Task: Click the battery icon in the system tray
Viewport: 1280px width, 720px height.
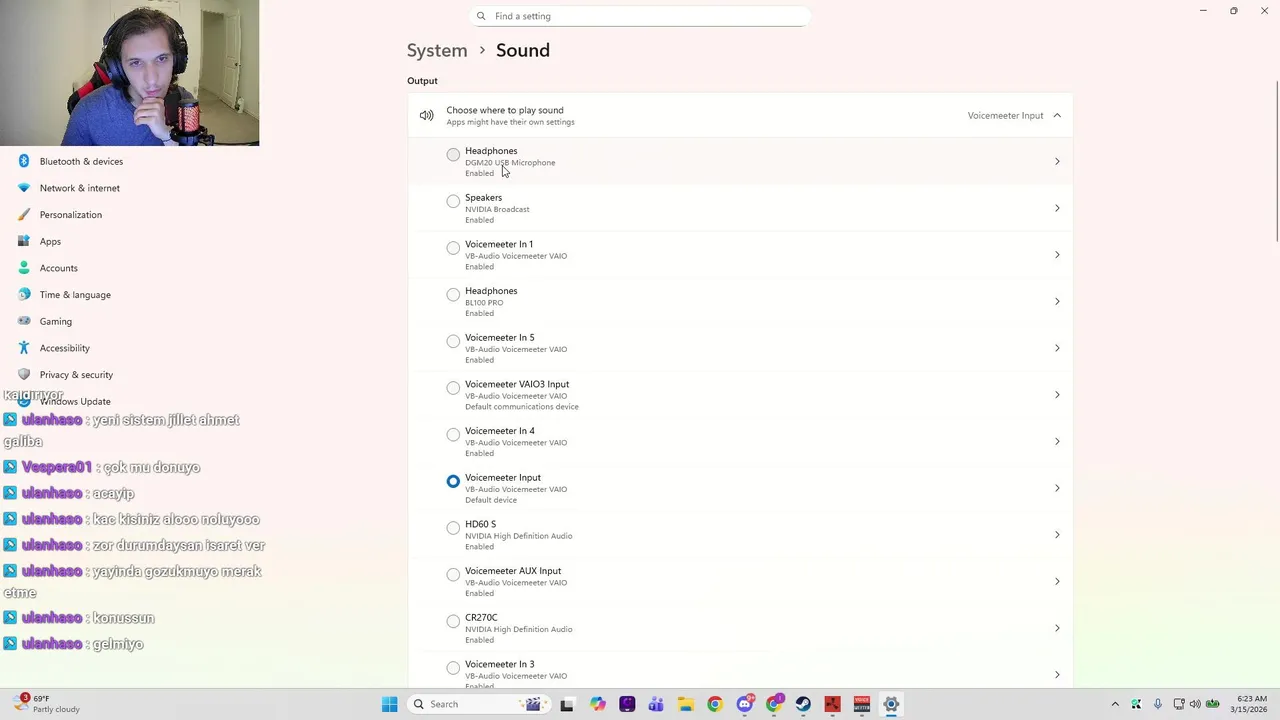Action: pyautogui.click(x=1212, y=704)
